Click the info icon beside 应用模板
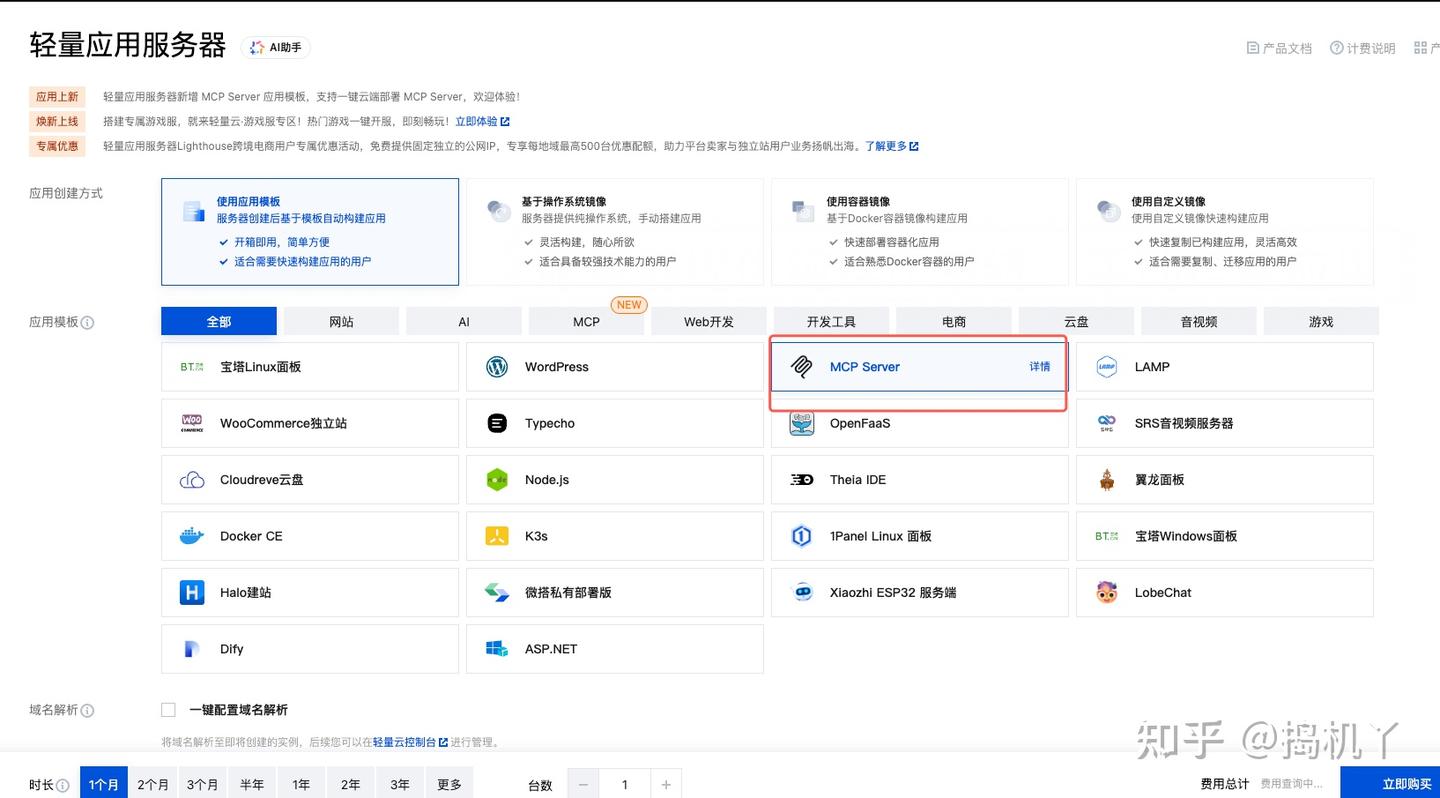This screenshot has height=798, width=1440. 87,323
